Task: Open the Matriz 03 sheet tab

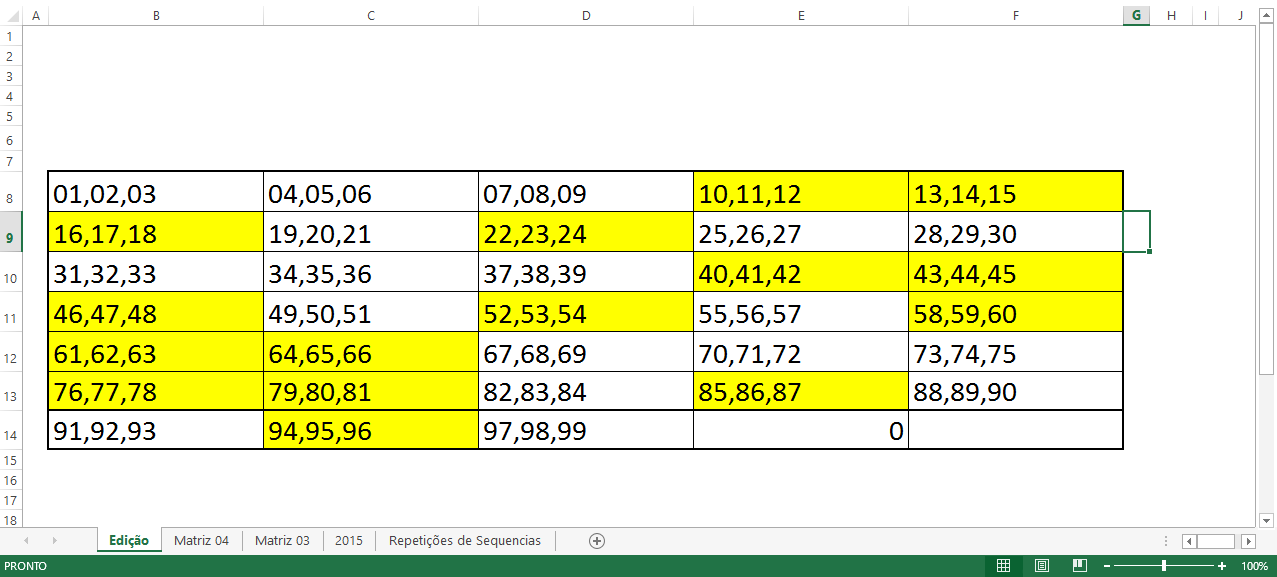Action: [x=282, y=540]
